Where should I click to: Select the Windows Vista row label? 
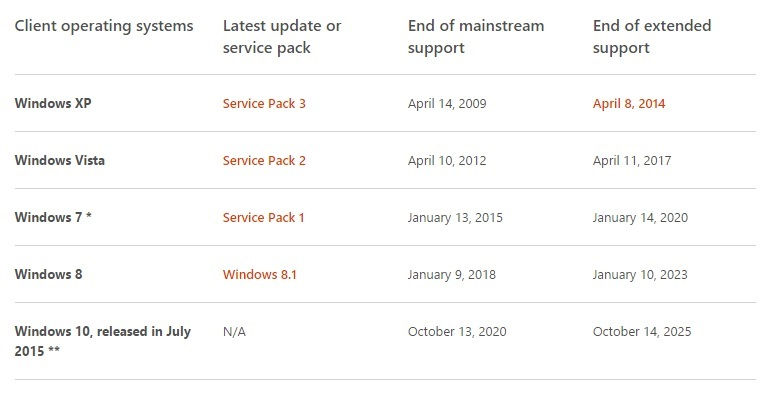(x=60, y=160)
